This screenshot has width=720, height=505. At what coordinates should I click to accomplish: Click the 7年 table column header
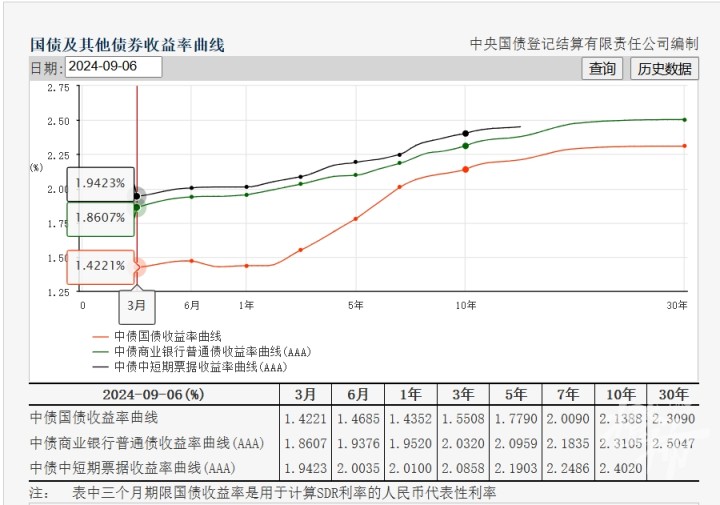click(568, 394)
